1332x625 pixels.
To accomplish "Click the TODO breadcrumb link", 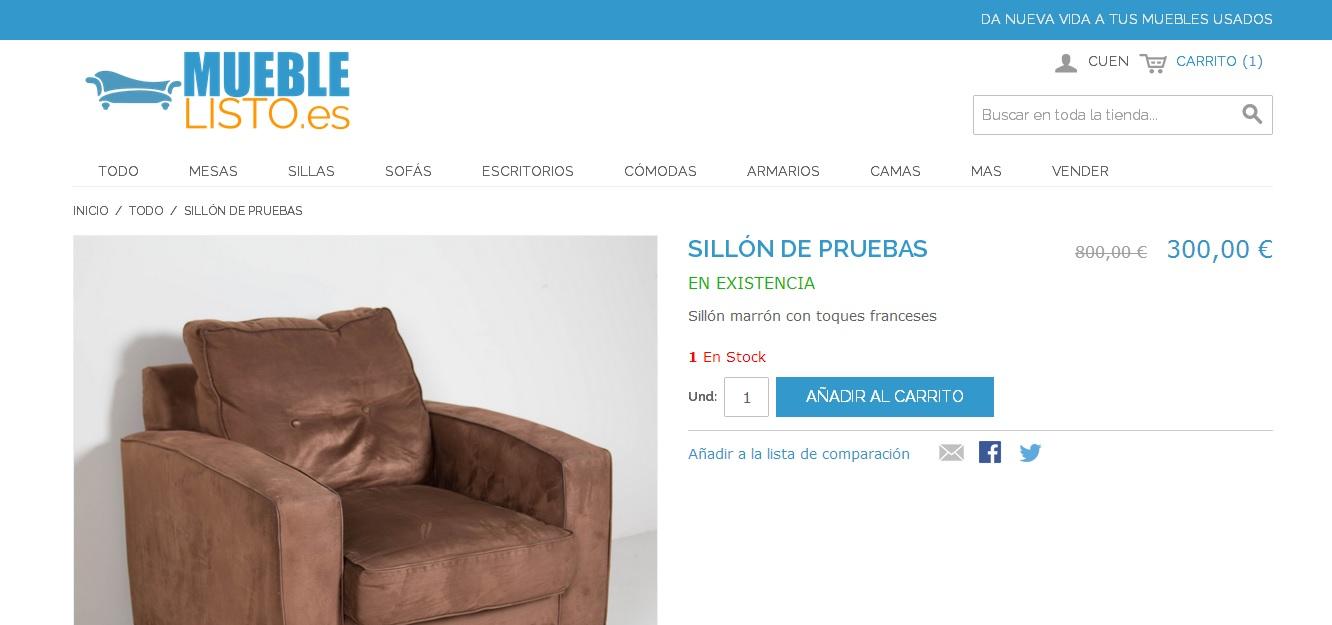I will tap(146, 211).
